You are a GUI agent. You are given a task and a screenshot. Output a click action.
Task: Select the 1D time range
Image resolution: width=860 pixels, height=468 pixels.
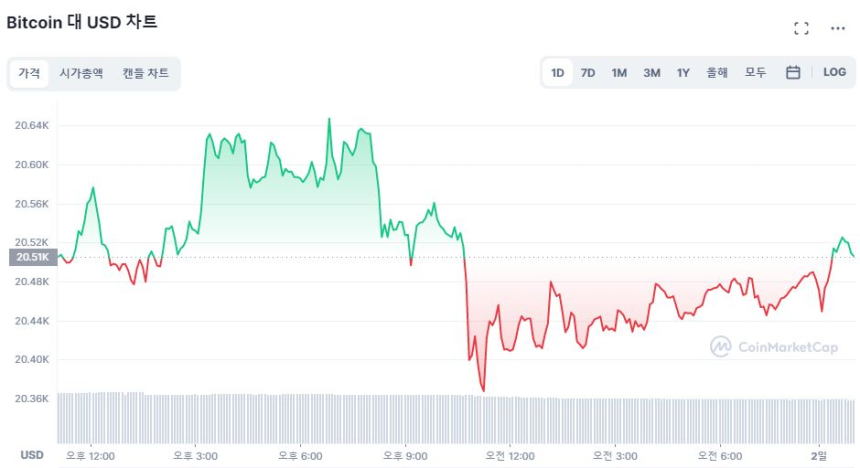pyautogui.click(x=558, y=72)
